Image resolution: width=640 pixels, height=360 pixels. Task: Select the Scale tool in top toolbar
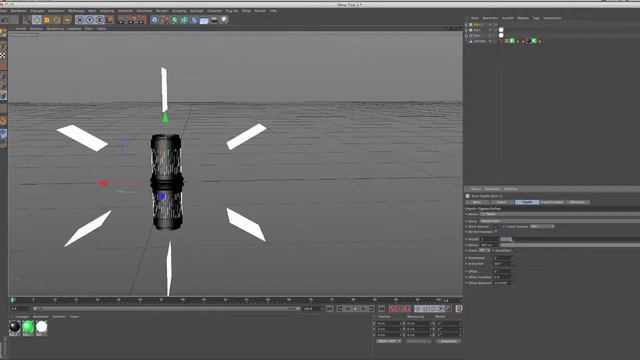point(47,20)
